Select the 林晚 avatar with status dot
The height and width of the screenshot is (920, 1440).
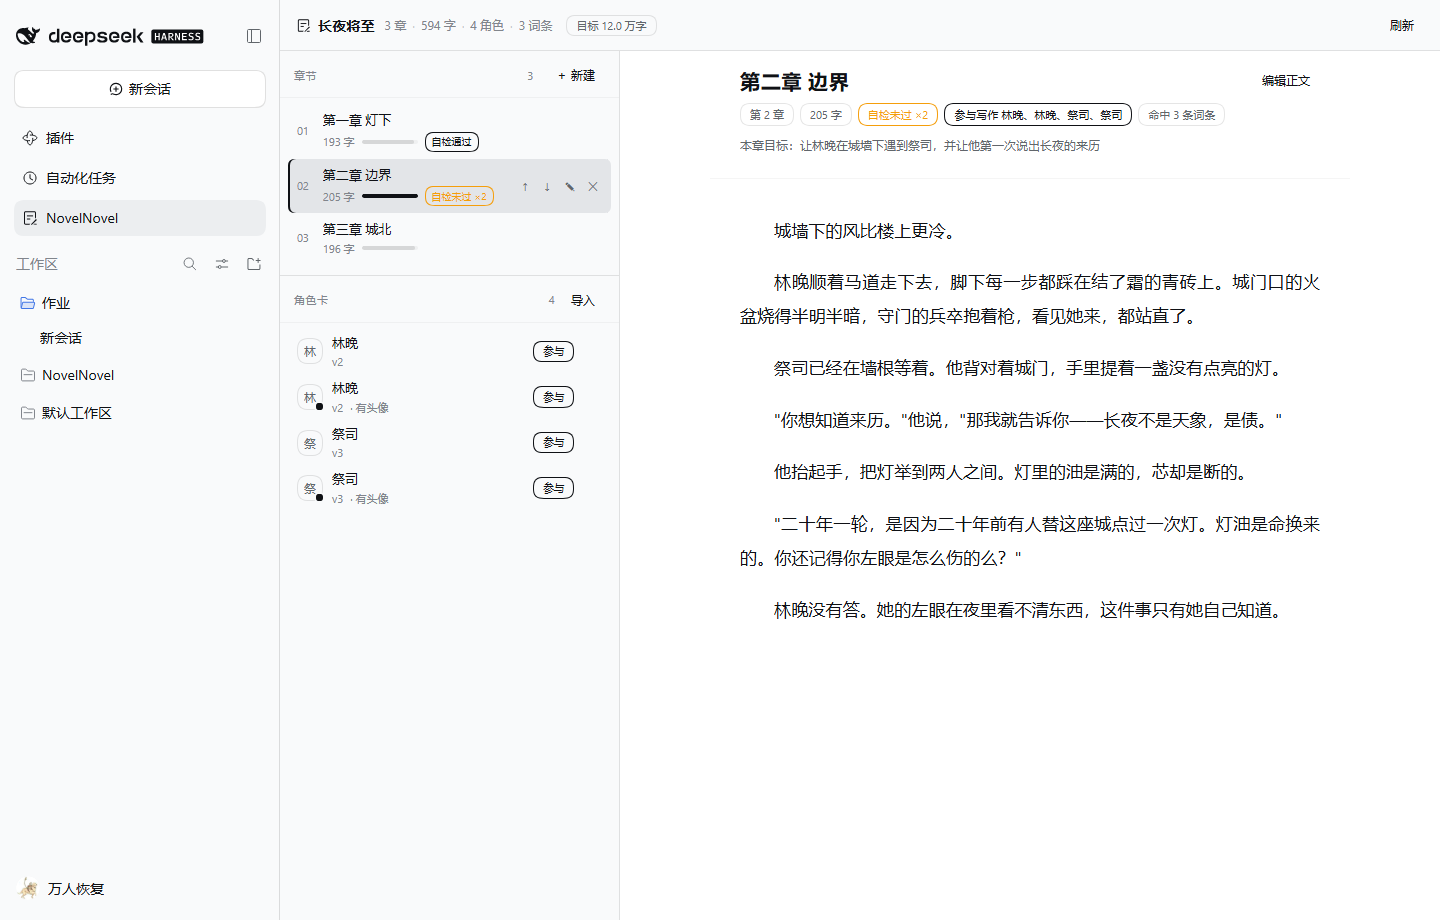point(310,398)
